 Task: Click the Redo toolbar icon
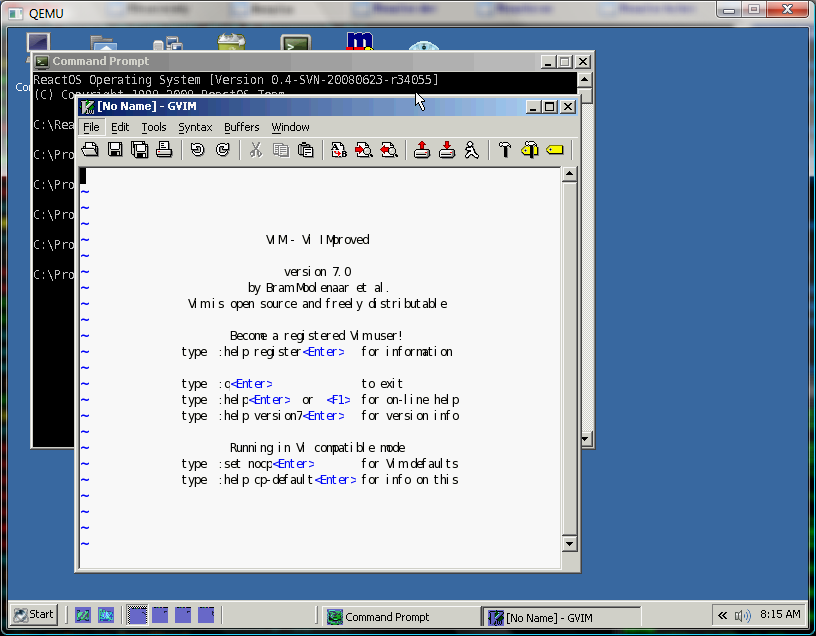coord(222,150)
